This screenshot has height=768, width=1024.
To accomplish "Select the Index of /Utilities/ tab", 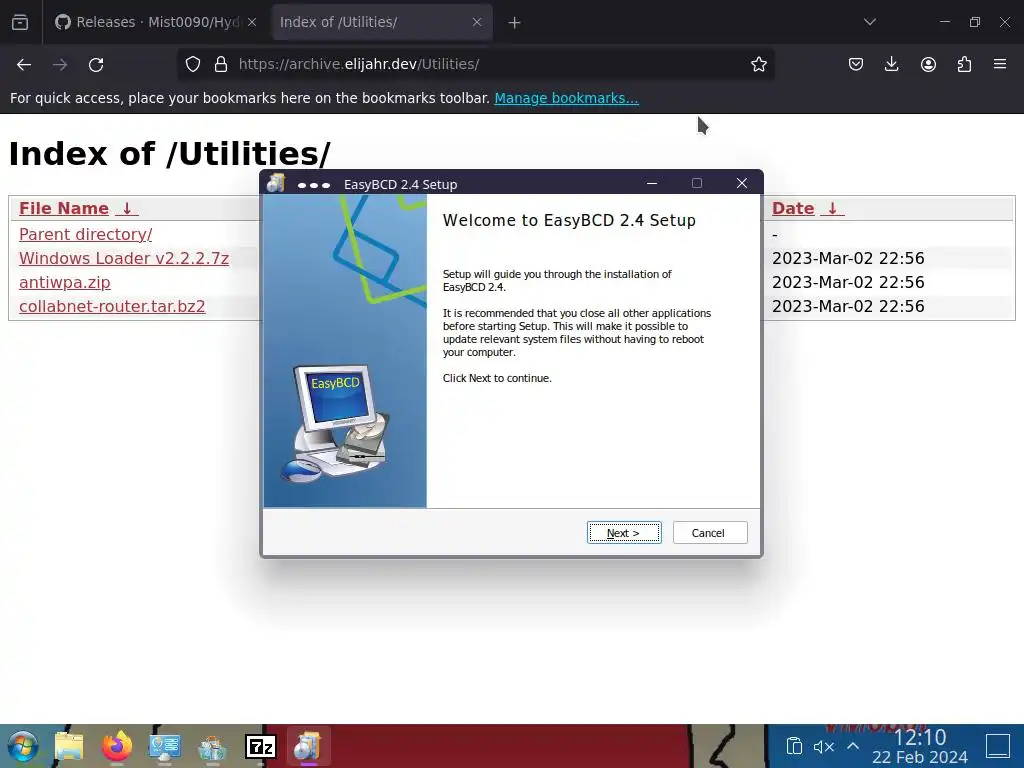I will pos(381,22).
